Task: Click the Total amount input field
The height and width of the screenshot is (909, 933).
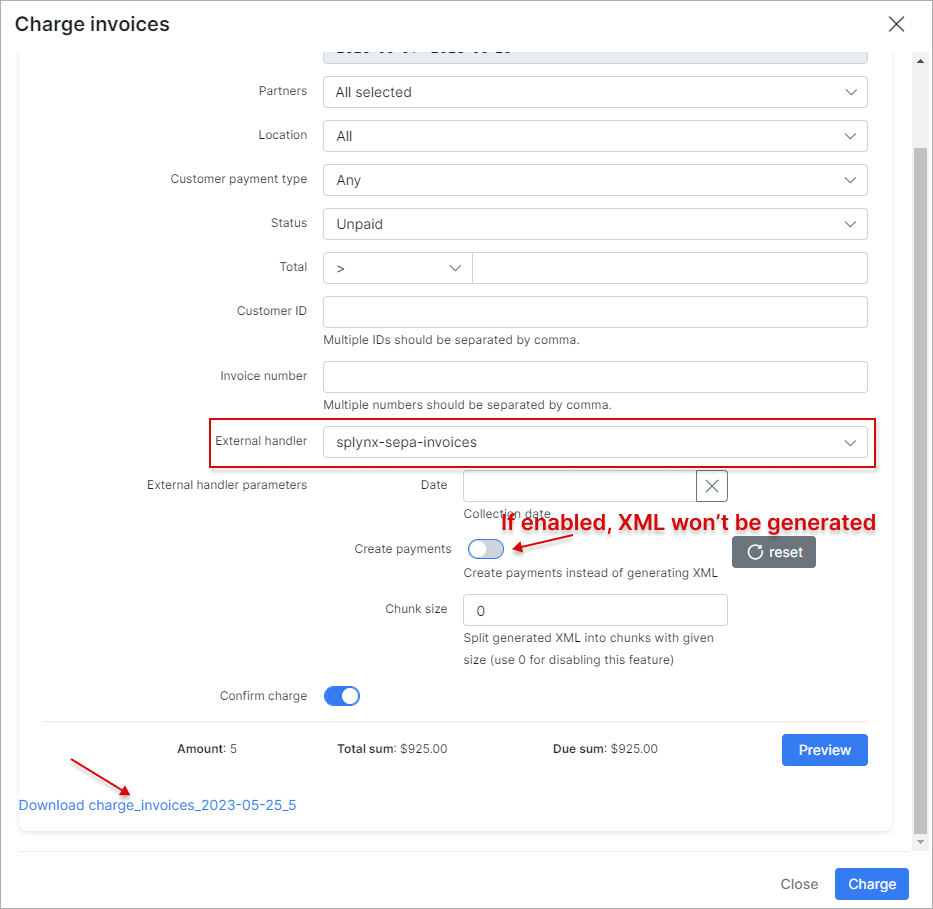Action: pyautogui.click(x=669, y=268)
